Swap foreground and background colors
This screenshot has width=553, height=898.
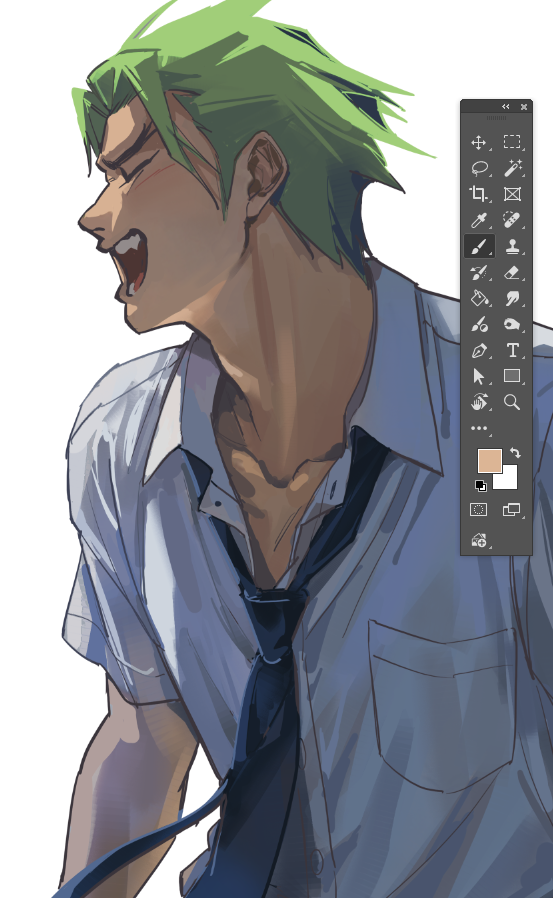click(x=514, y=453)
